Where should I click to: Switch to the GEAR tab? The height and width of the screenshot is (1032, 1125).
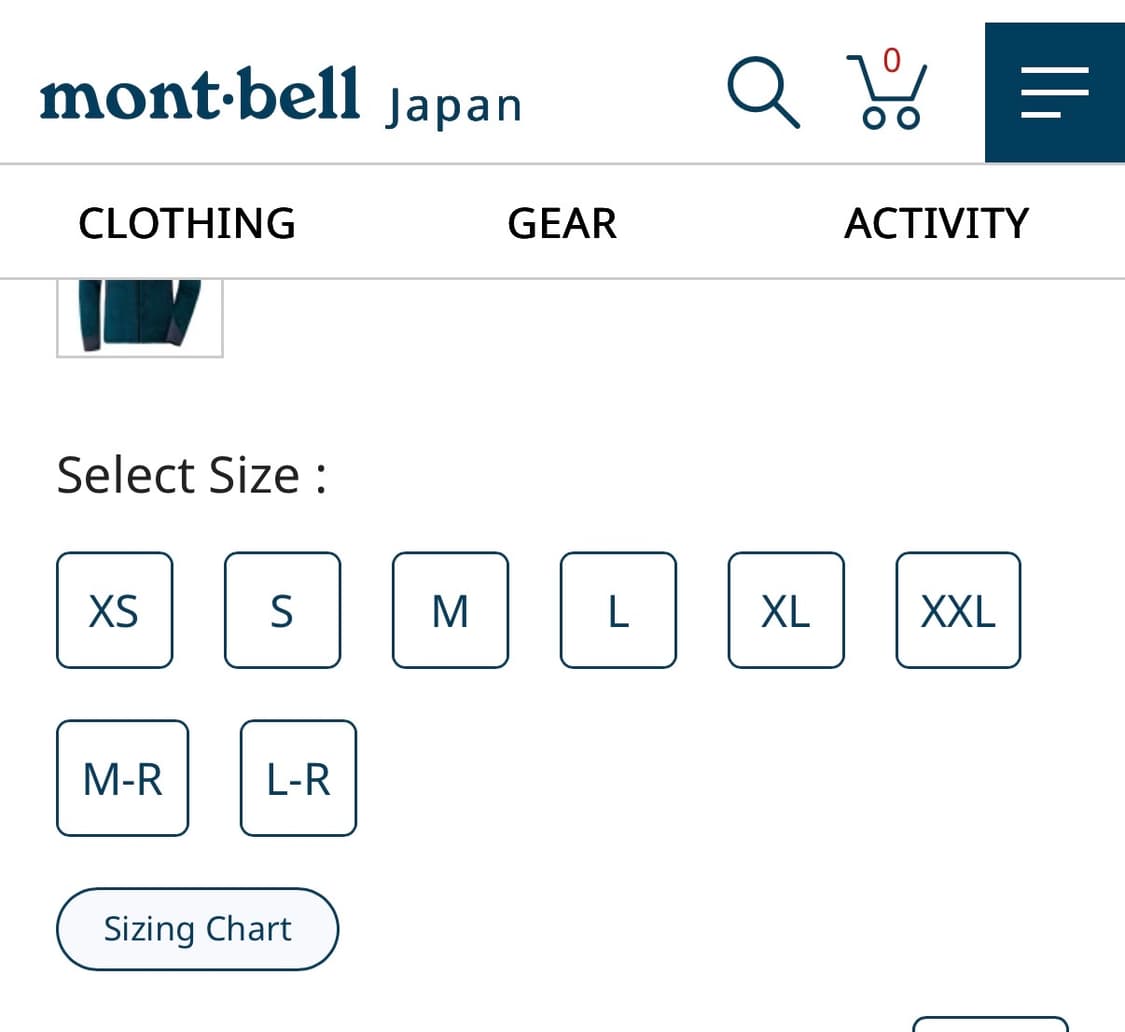tap(562, 223)
